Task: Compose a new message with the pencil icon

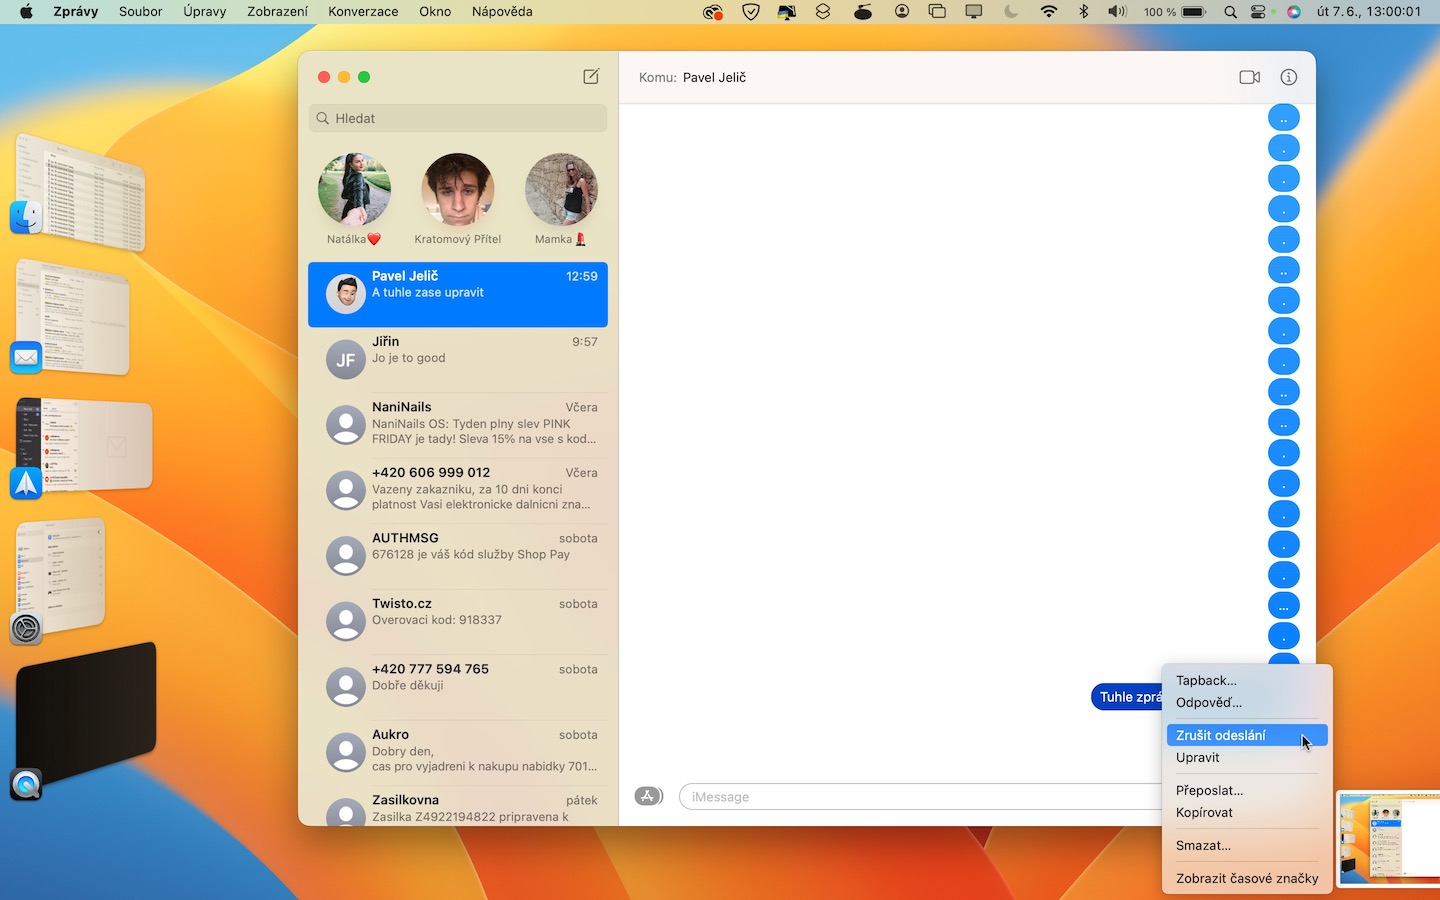Action: click(x=591, y=77)
